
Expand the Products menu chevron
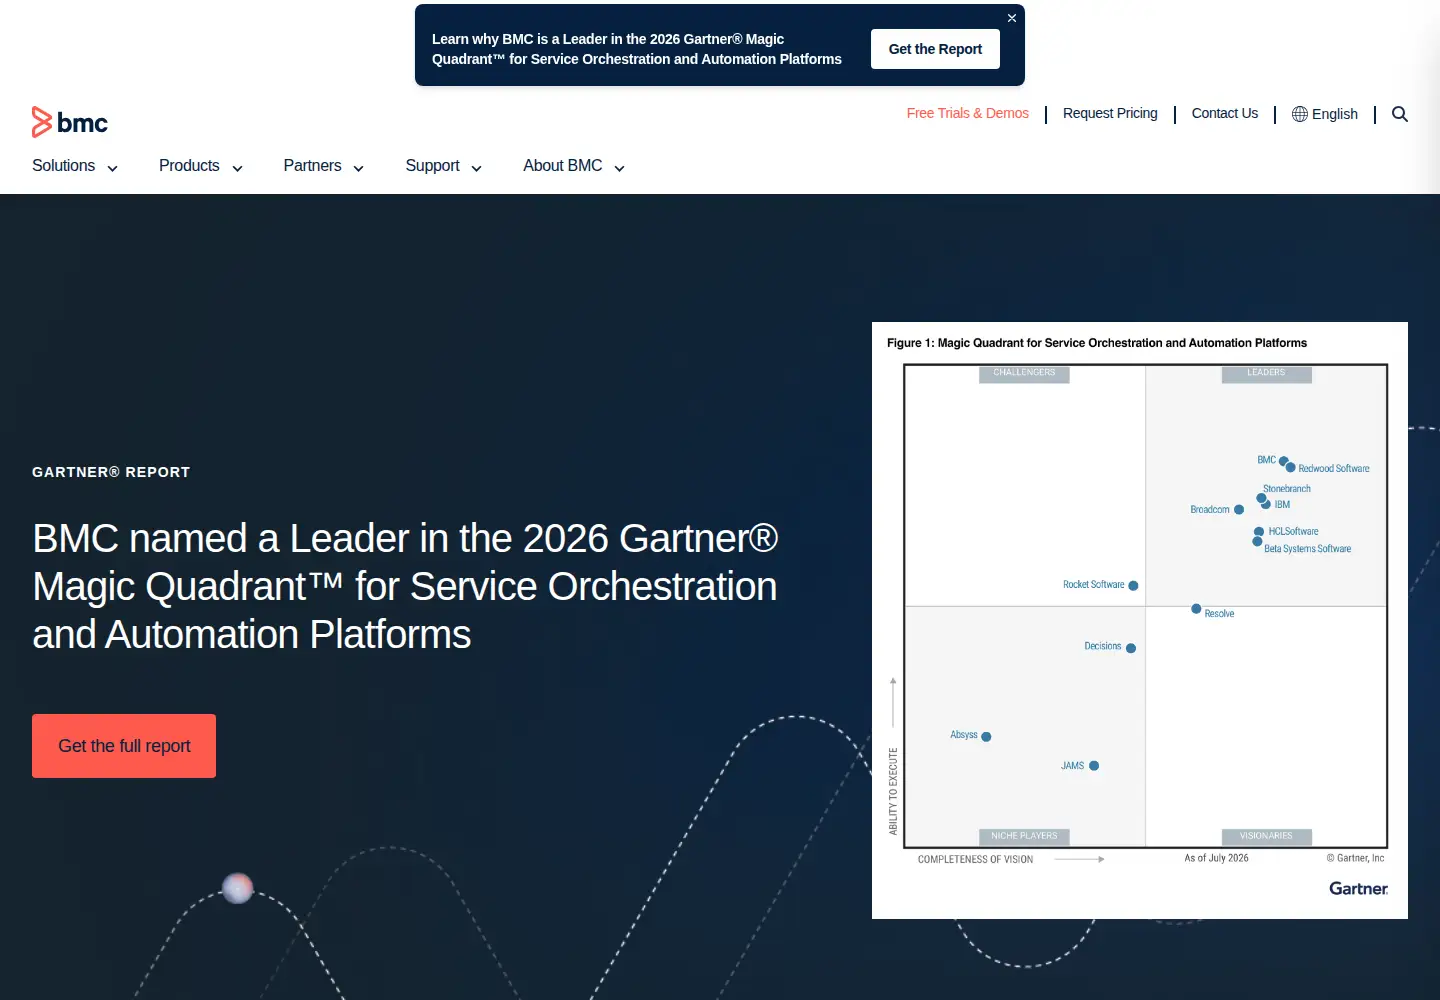tap(237, 168)
